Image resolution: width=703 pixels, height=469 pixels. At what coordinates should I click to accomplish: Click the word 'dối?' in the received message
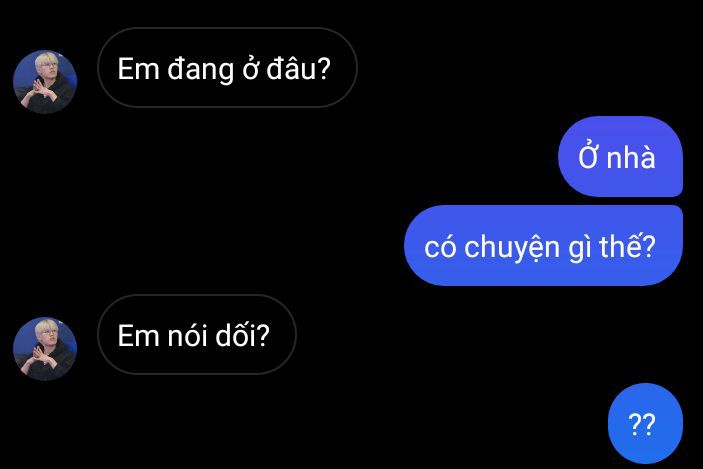coord(243,334)
